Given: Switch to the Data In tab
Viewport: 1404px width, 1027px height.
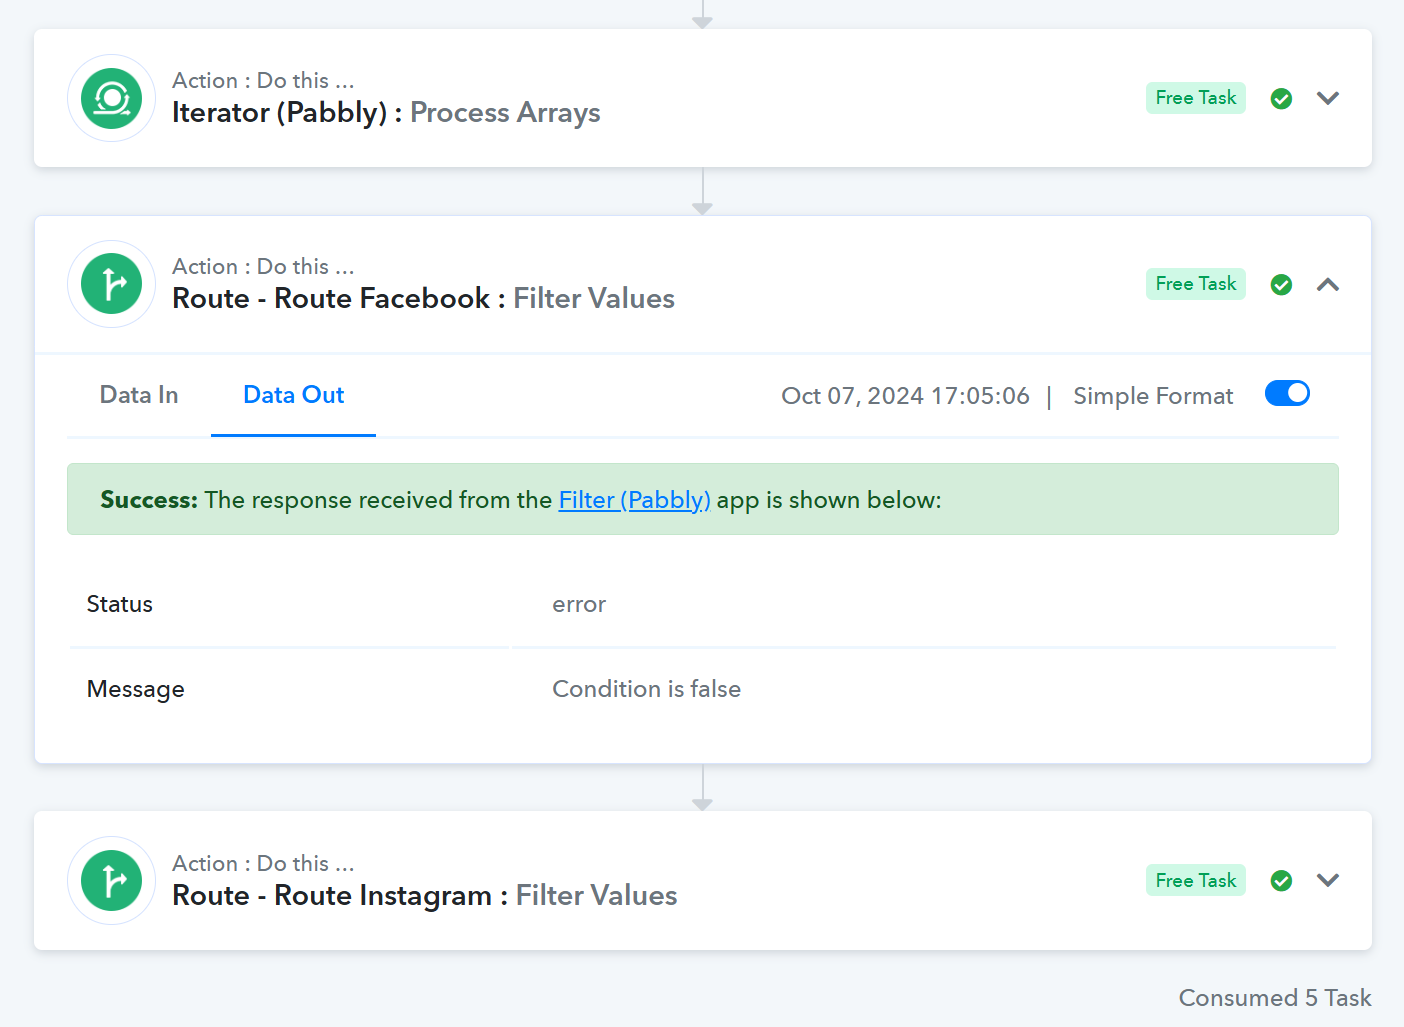Looking at the screenshot, I should click(x=139, y=395).
